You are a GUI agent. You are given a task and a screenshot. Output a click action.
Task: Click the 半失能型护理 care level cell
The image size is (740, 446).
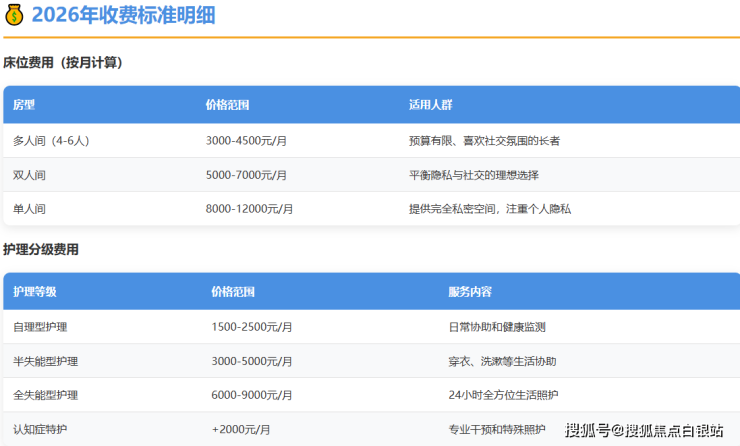pyautogui.click(x=46, y=361)
